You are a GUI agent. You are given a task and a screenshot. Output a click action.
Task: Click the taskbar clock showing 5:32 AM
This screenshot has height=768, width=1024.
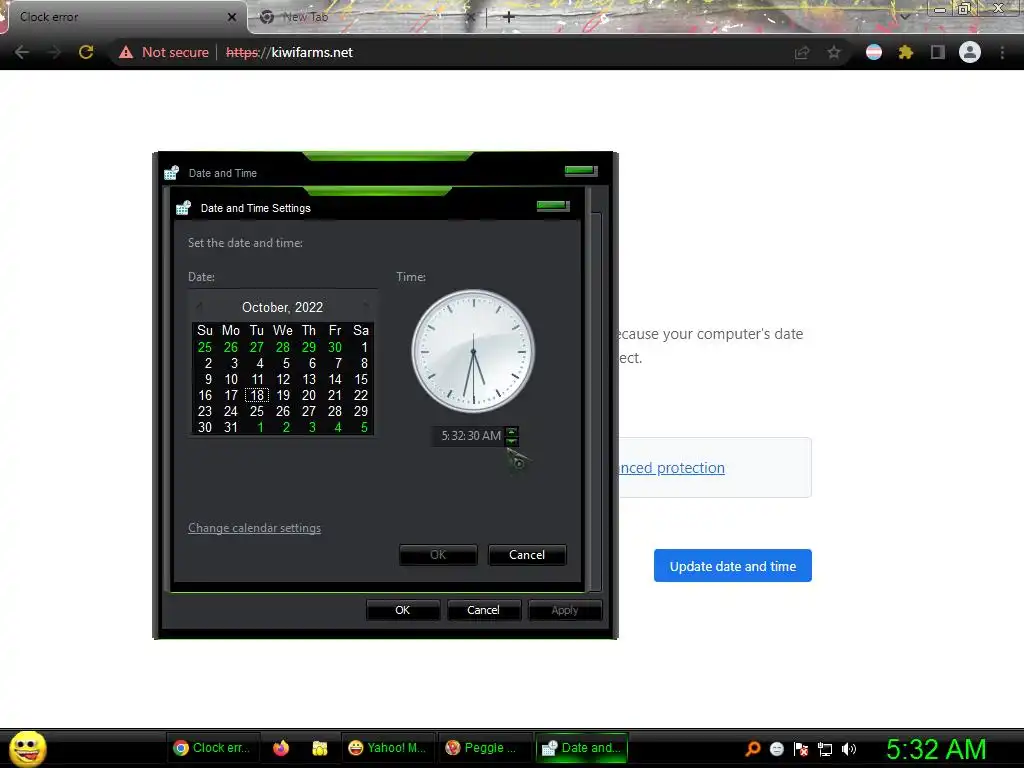[936, 749]
